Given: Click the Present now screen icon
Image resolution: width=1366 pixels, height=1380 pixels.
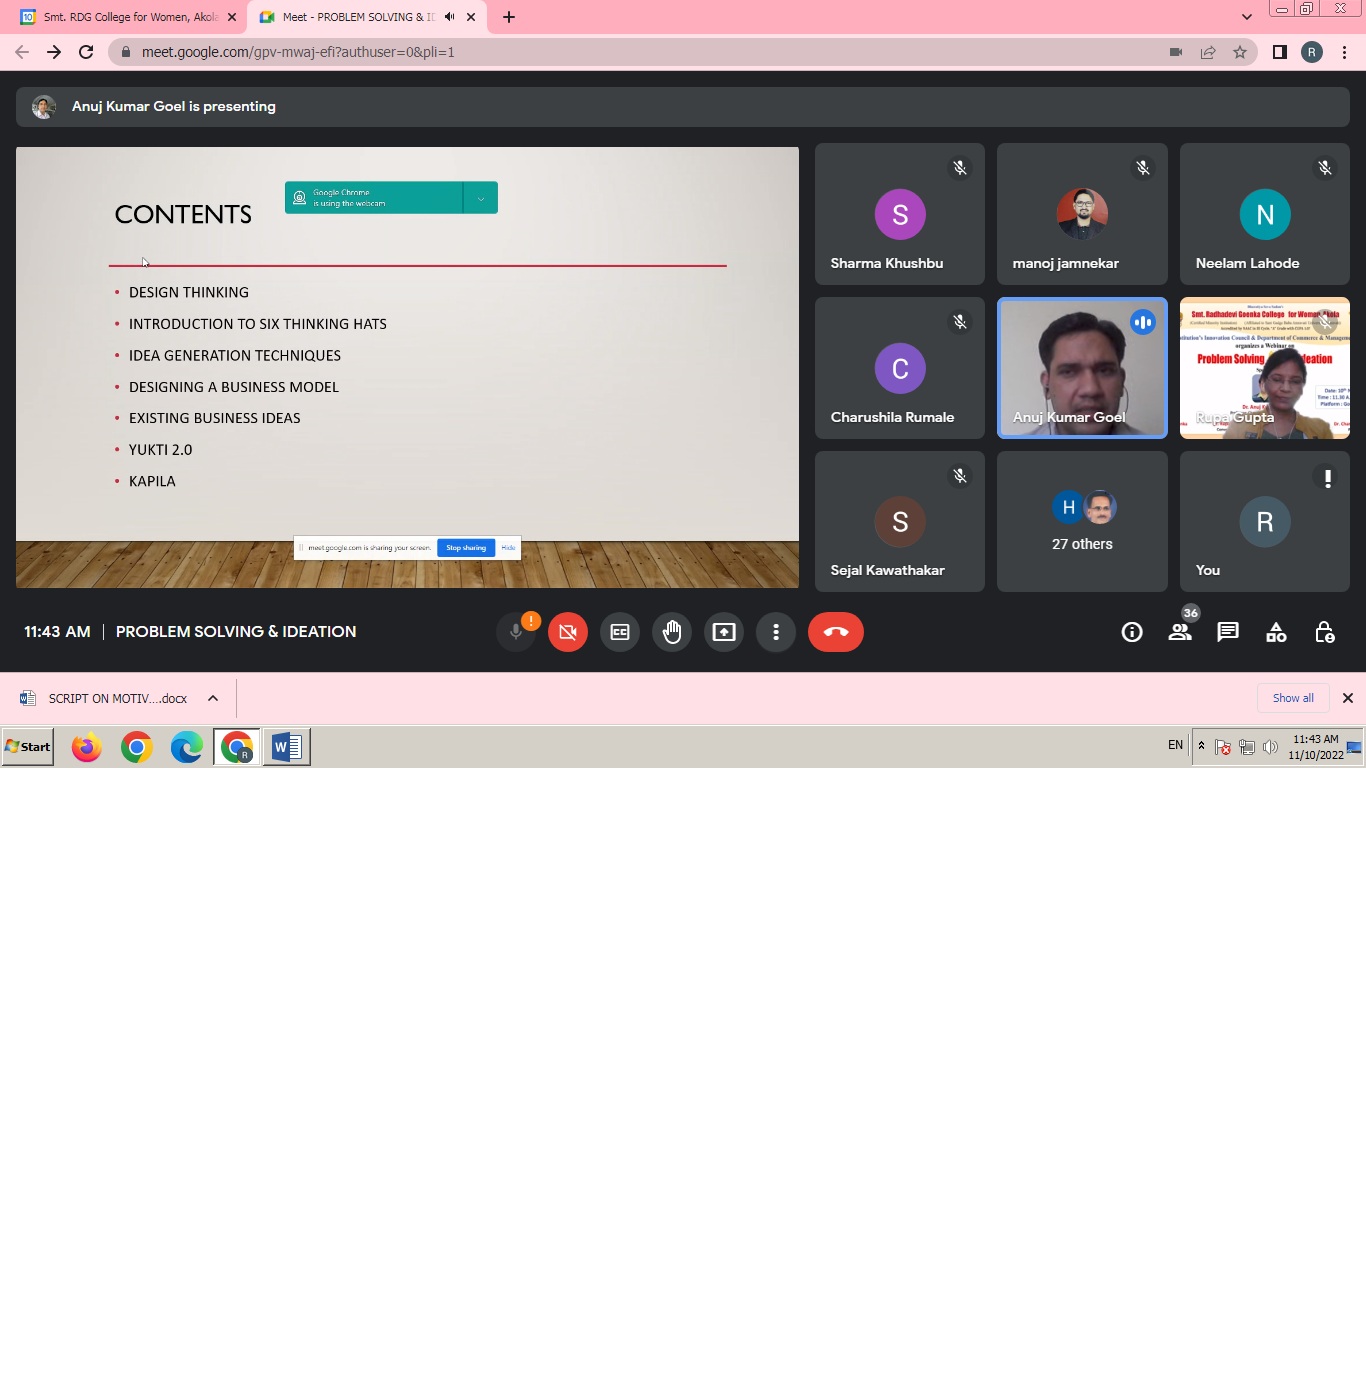Looking at the screenshot, I should [723, 632].
